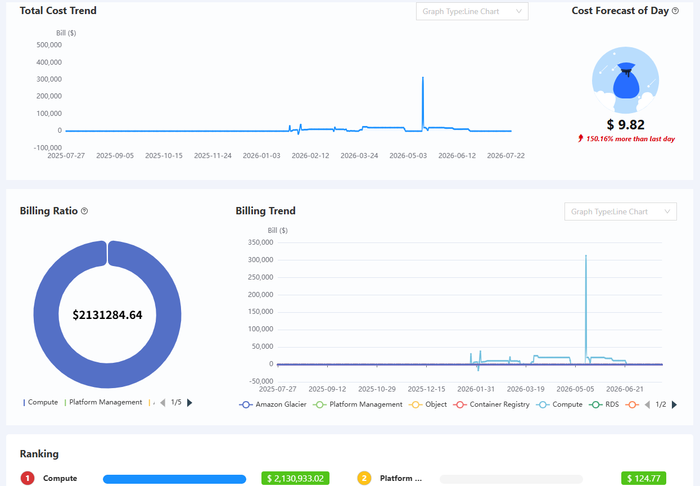
Task: Open Total Cost Trend graph type dropdown
Action: coord(472,12)
